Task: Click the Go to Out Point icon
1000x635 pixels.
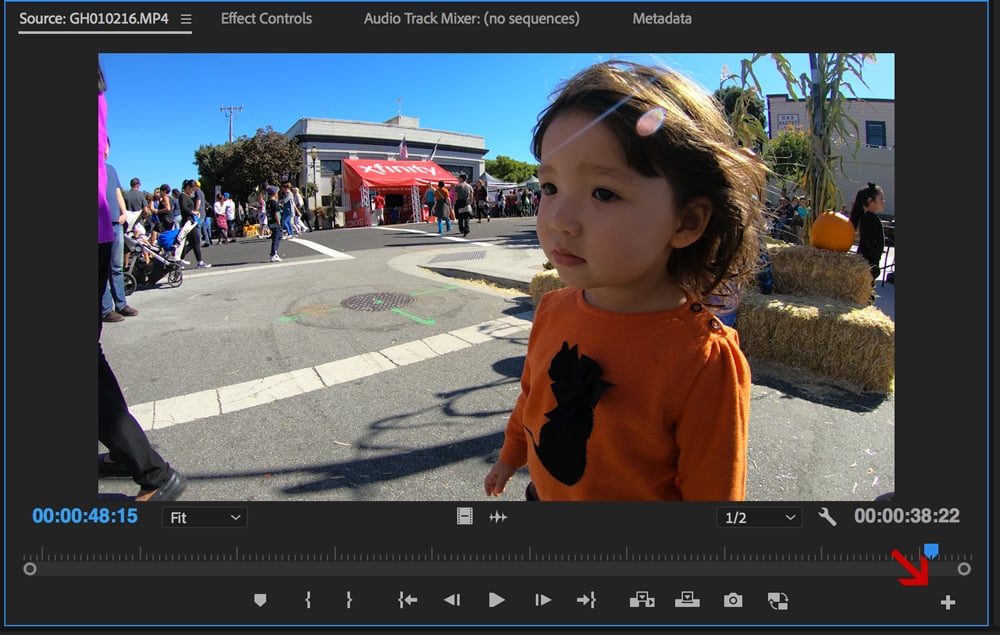Action: point(587,599)
